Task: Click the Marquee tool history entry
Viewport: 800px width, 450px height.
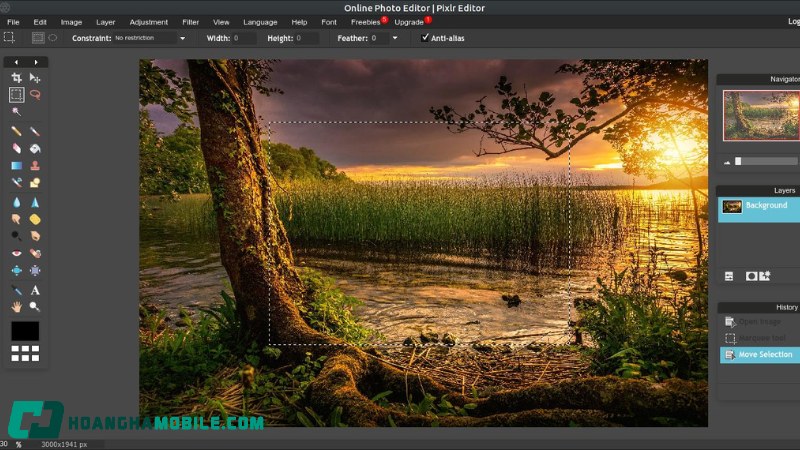Action: pos(760,338)
